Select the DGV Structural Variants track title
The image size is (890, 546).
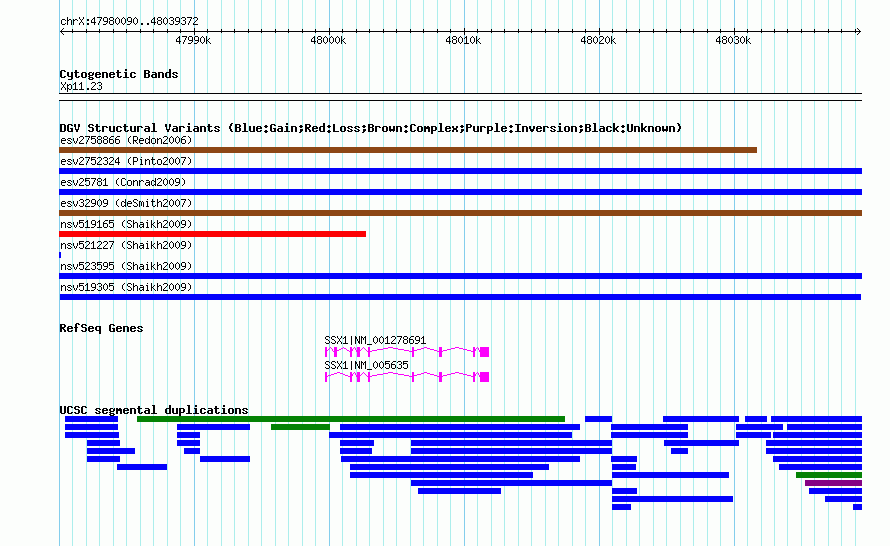[x=371, y=128]
